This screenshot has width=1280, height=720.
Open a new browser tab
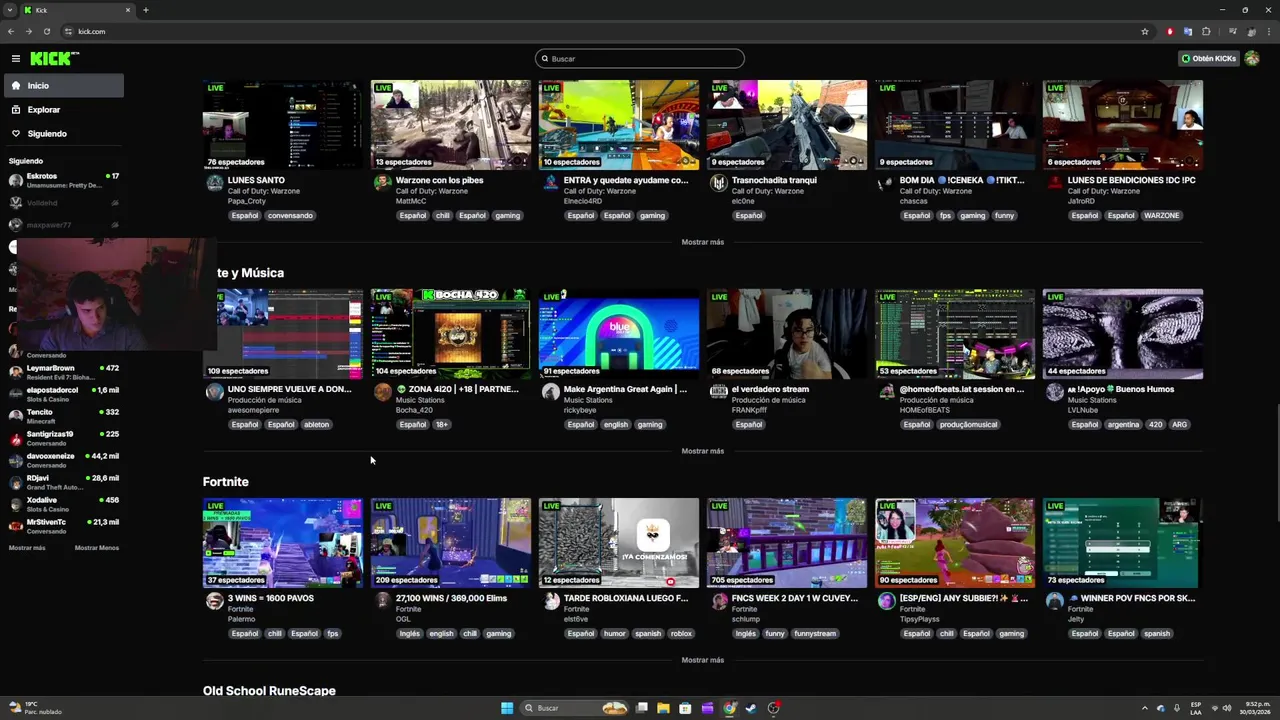tap(146, 10)
